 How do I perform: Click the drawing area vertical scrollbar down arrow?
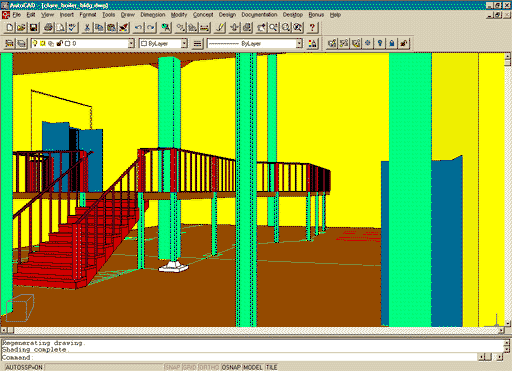[x=508, y=323]
